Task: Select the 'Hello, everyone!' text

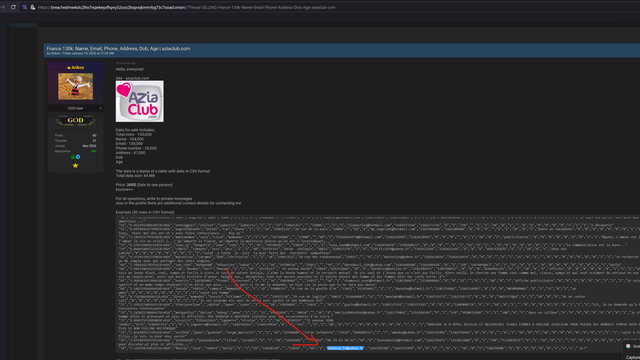Action: (x=130, y=69)
